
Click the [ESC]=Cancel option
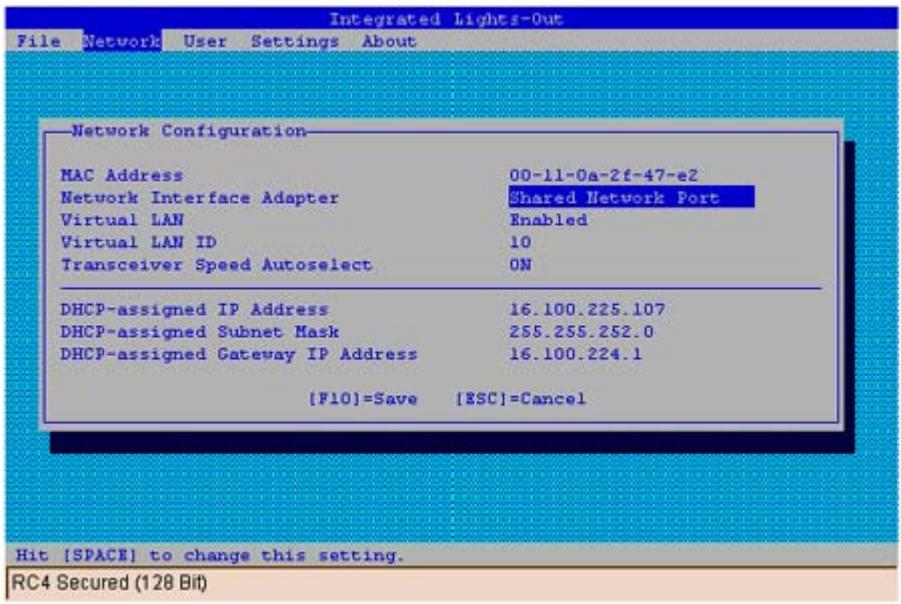(521, 398)
